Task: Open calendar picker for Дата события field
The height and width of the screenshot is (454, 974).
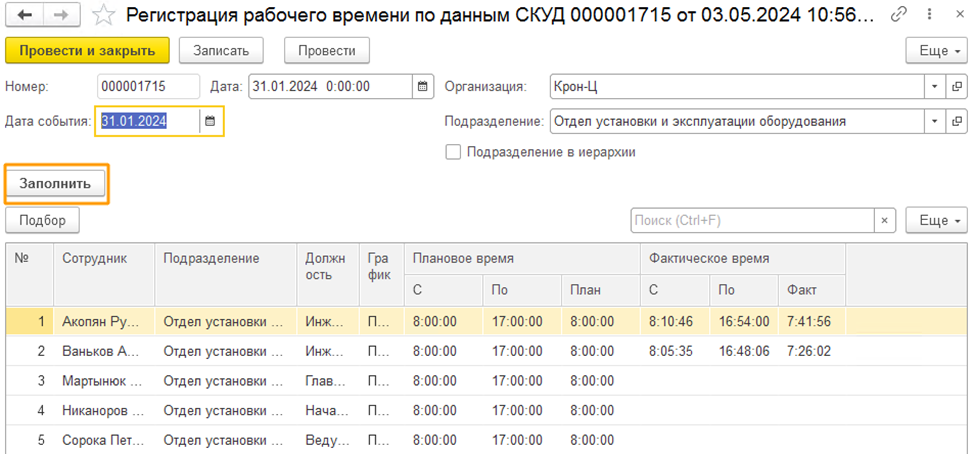Action: click(x=210, y=121)
